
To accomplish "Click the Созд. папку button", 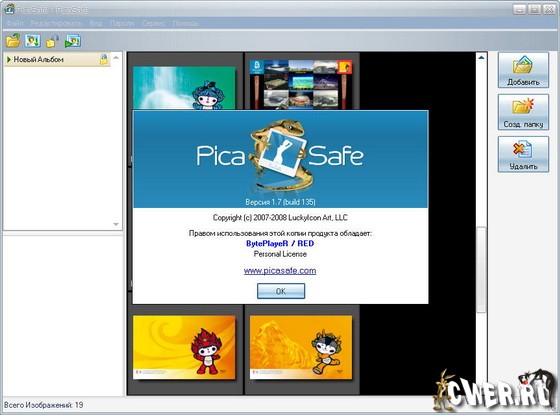I will [523, 112].
